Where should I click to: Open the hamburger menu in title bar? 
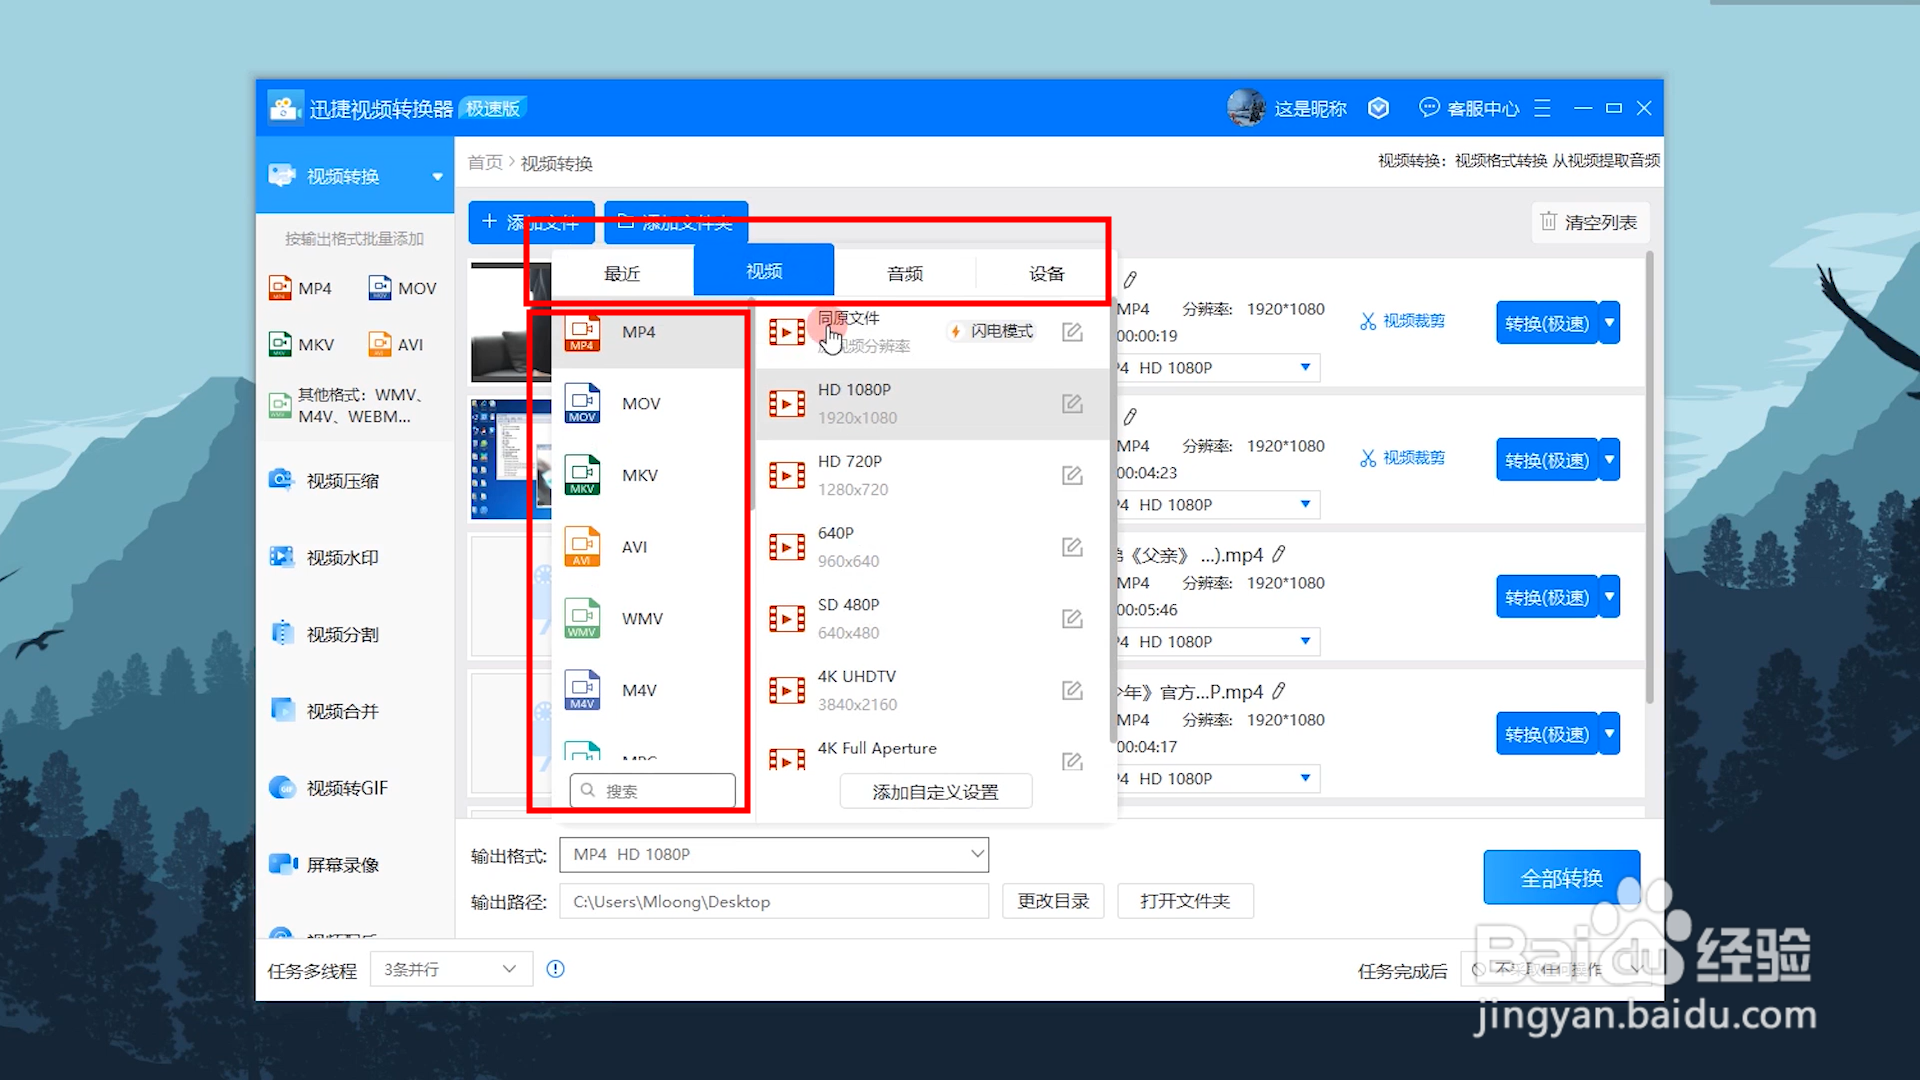click(1542, 108)
